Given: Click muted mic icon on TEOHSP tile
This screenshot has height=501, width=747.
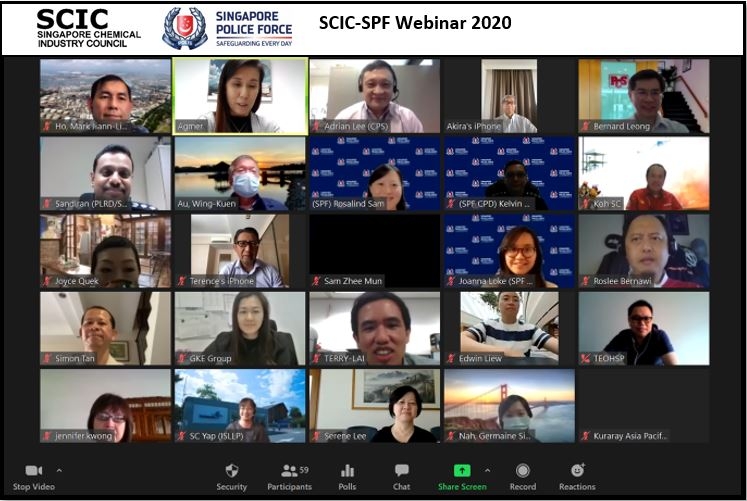Looking at the screenshot, I should [585, 358].
